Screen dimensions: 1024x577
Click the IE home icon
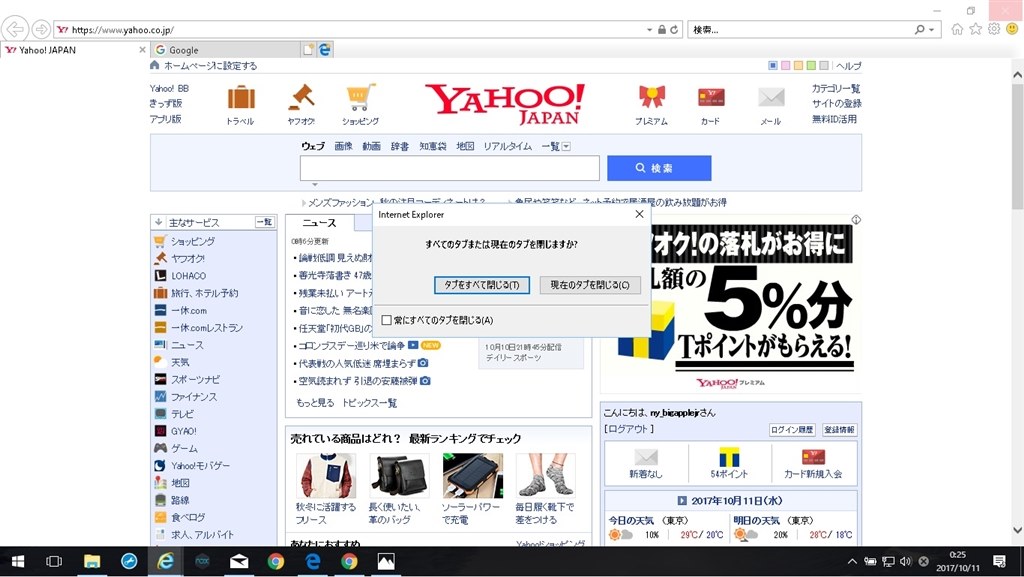(x=957, y=29)
